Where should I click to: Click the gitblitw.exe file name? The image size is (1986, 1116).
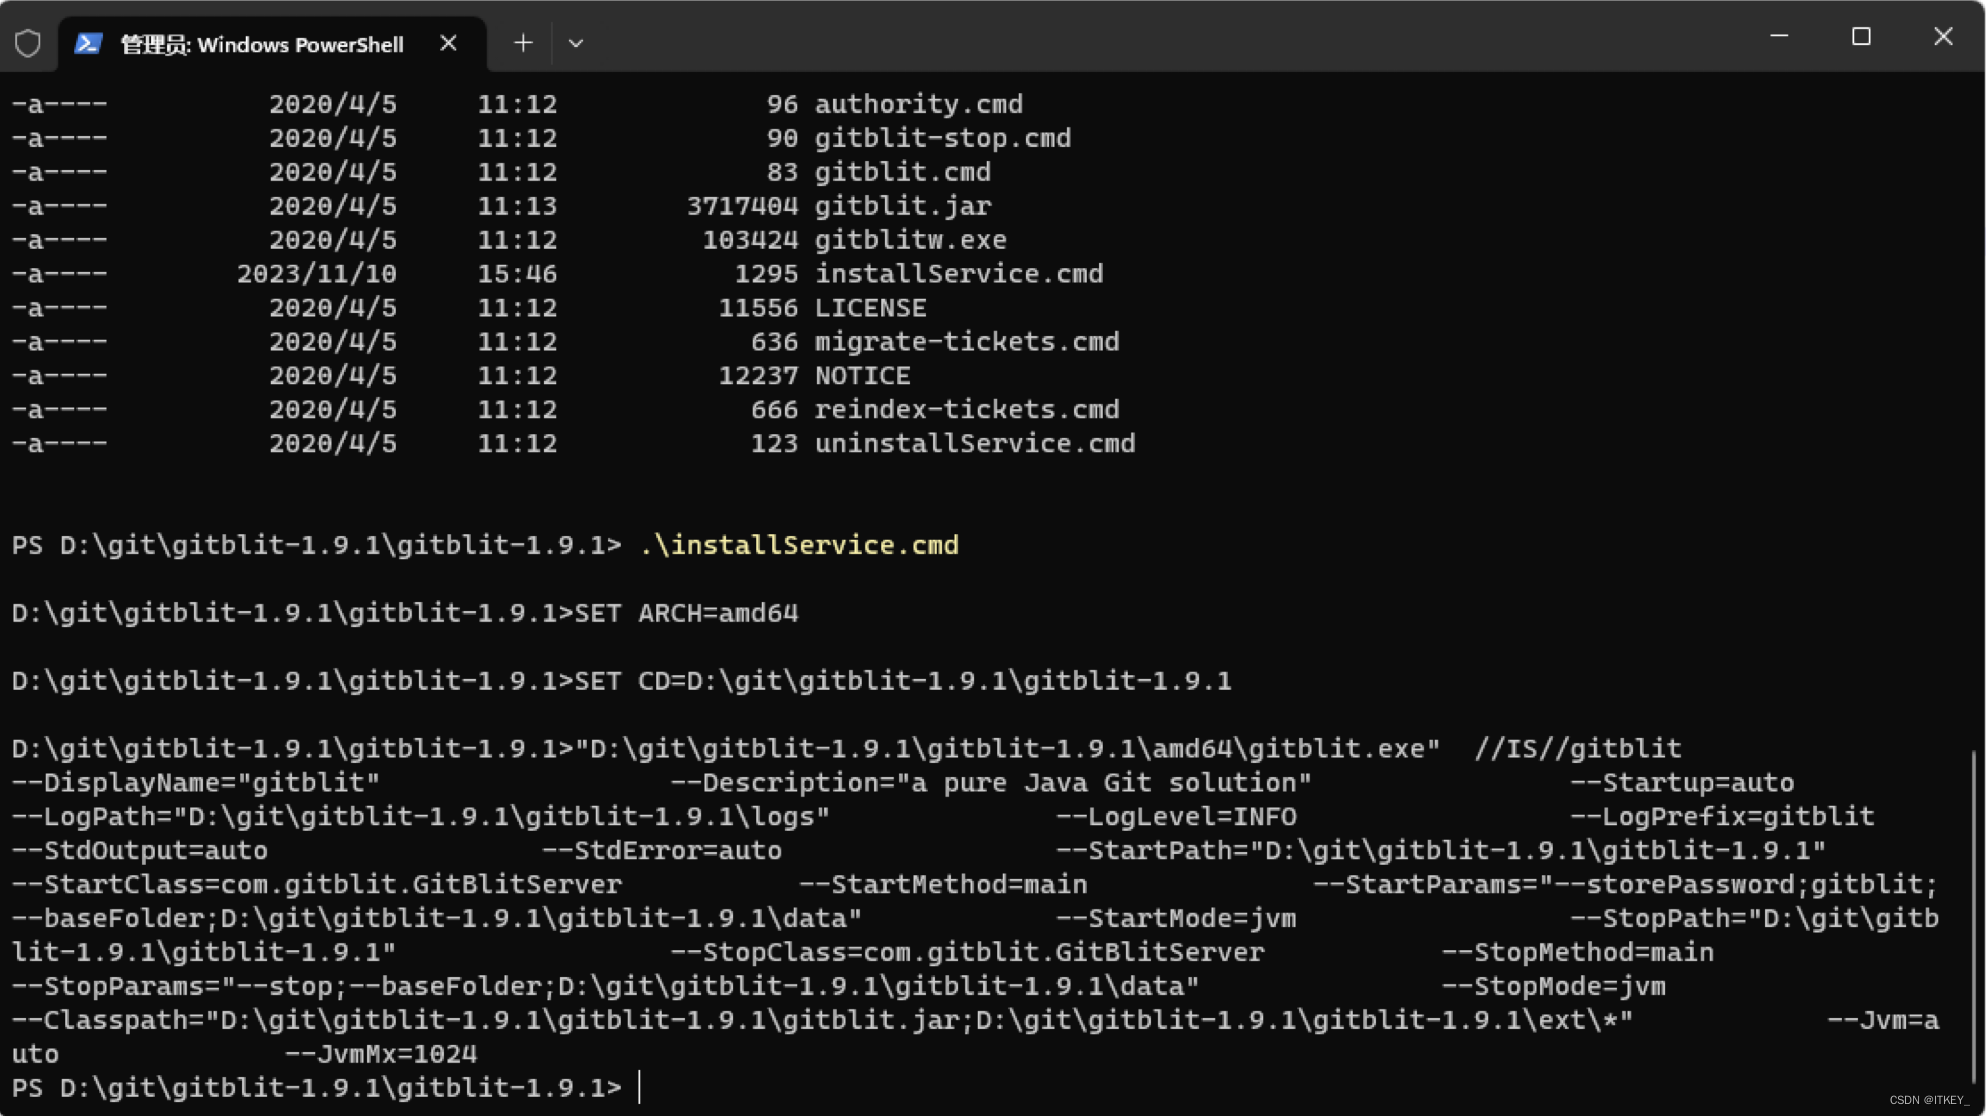[911, 240]
